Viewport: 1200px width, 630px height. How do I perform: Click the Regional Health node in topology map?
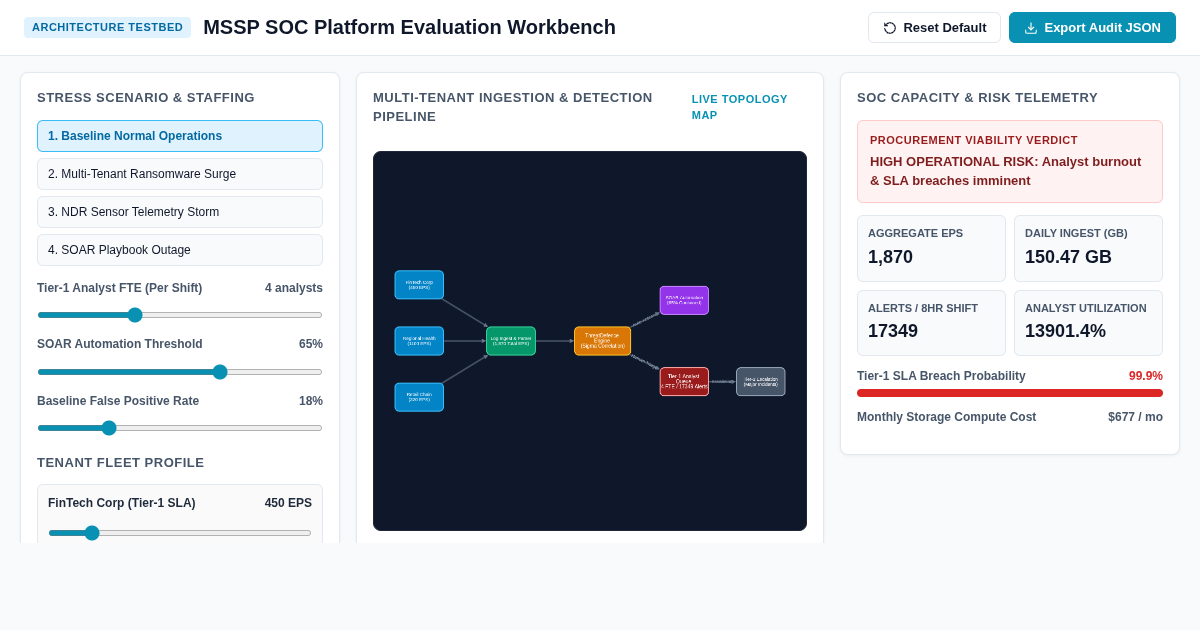[419, 341]
